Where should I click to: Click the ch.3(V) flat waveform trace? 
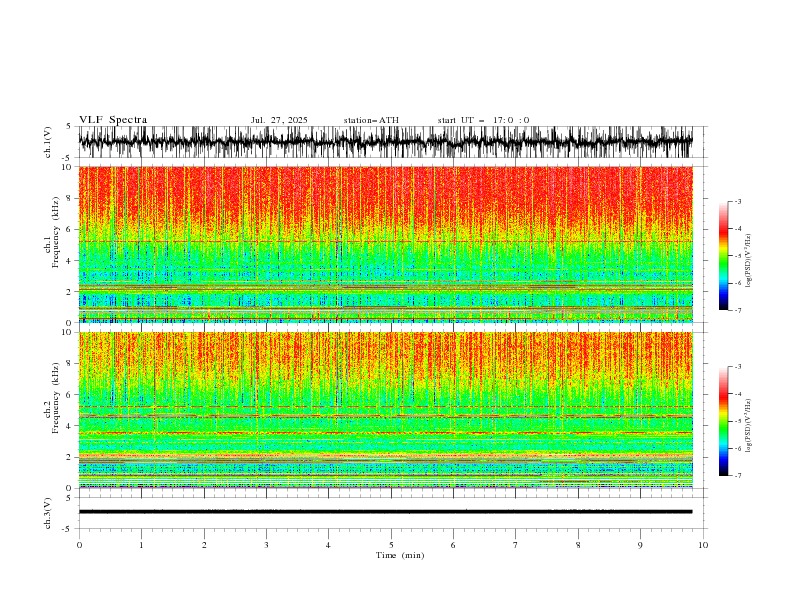tap(385, 512)
